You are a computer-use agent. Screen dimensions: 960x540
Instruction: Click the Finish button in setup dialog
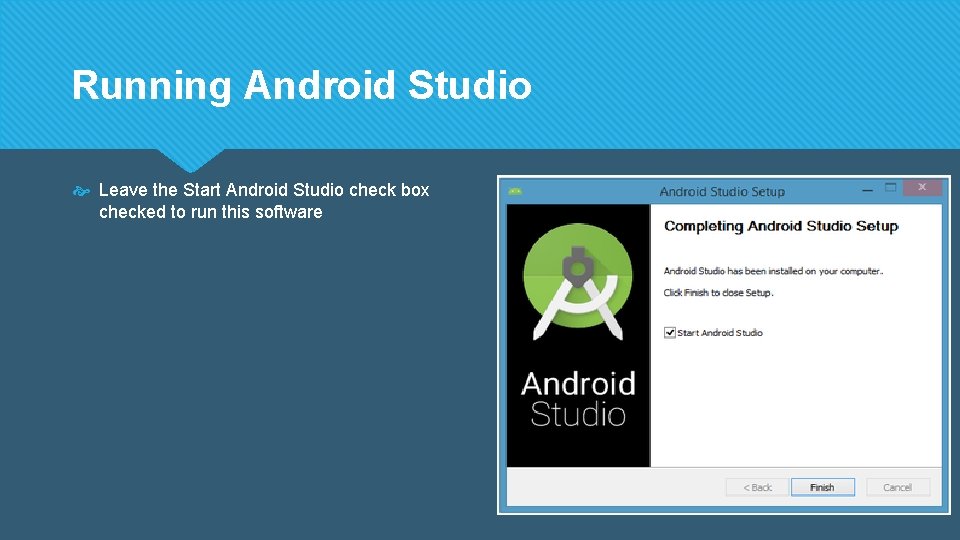pyautogui.click(x=822, y=487)
